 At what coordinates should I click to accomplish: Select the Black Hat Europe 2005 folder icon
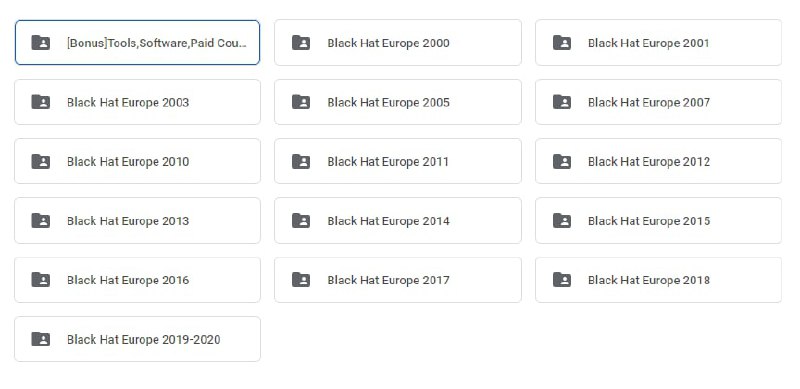tap(301, 102)
